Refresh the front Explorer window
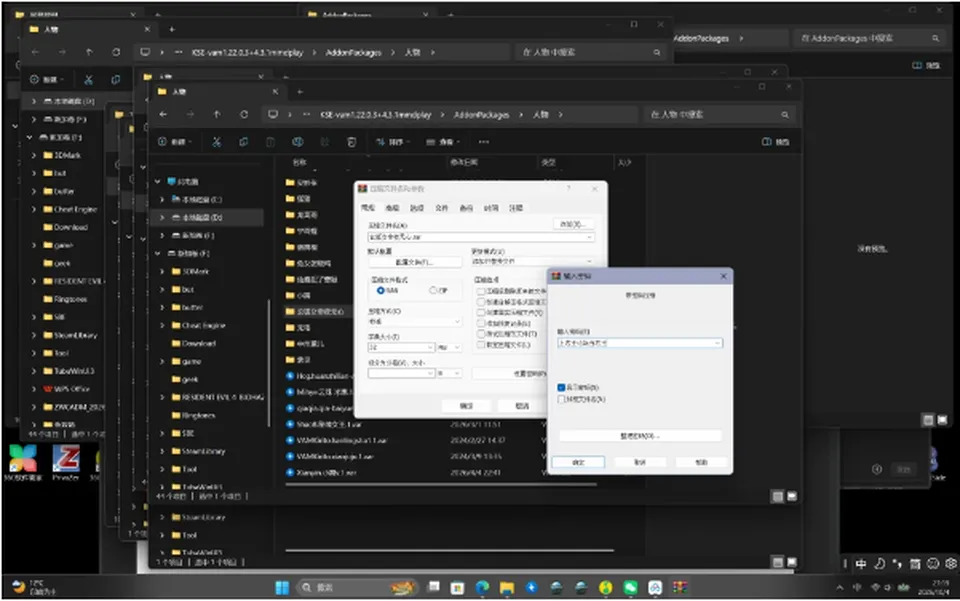 244,114
